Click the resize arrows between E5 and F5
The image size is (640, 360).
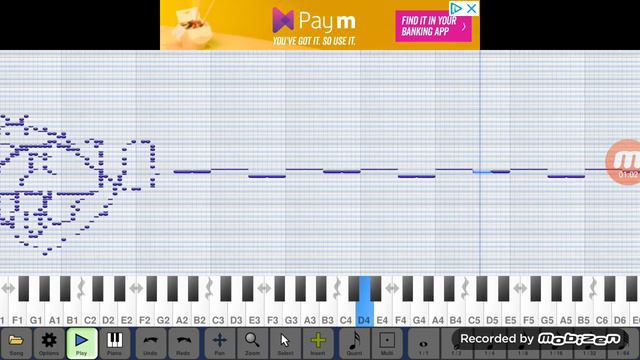click(520, 288)
